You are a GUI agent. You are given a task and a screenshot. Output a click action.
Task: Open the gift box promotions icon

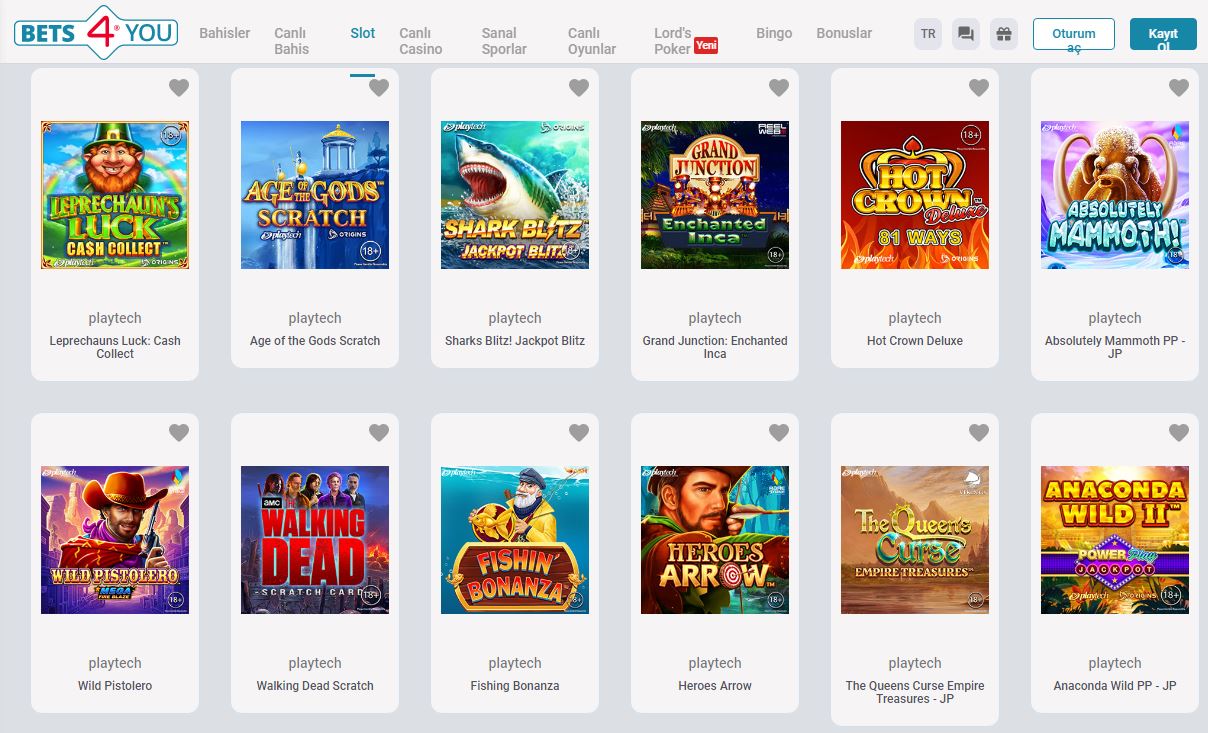click(x=1004, y=34)
